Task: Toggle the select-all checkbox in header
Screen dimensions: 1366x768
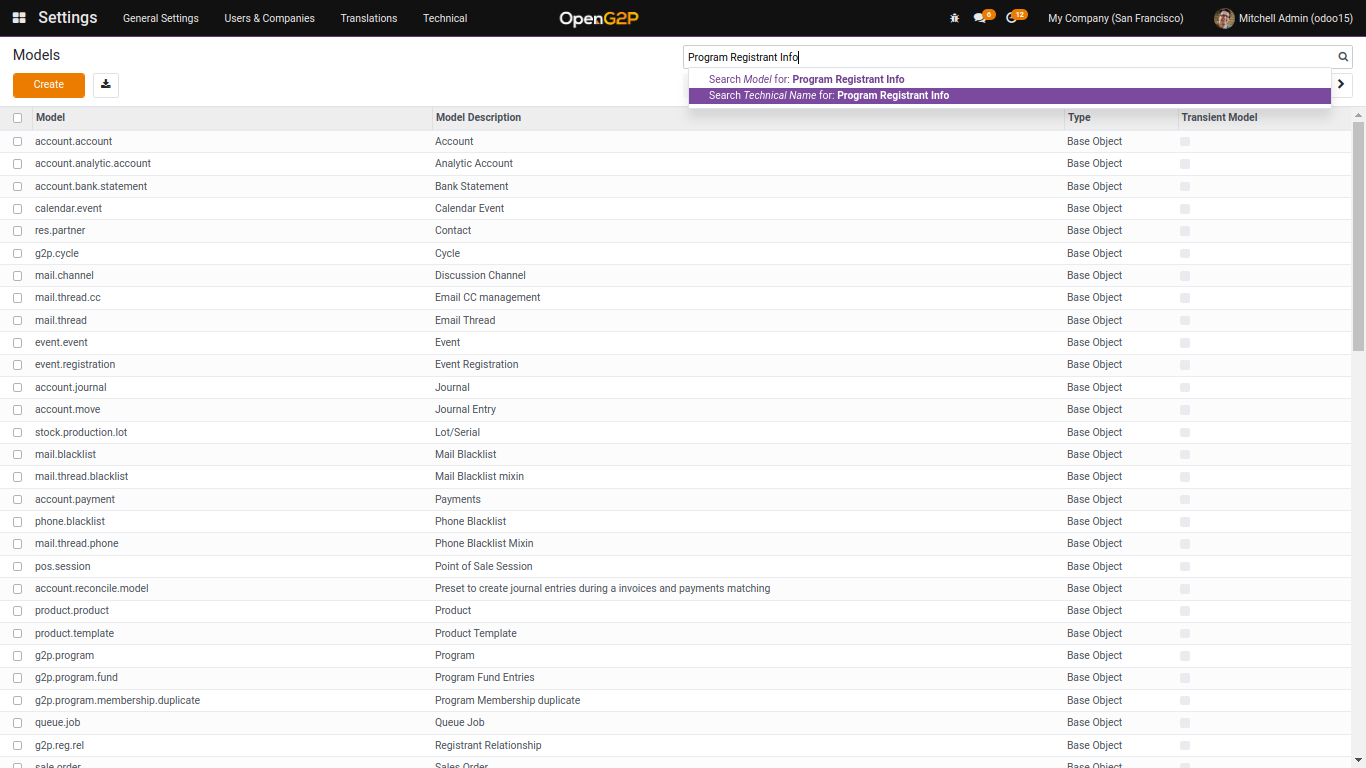Action: click(x=17, y=118)
